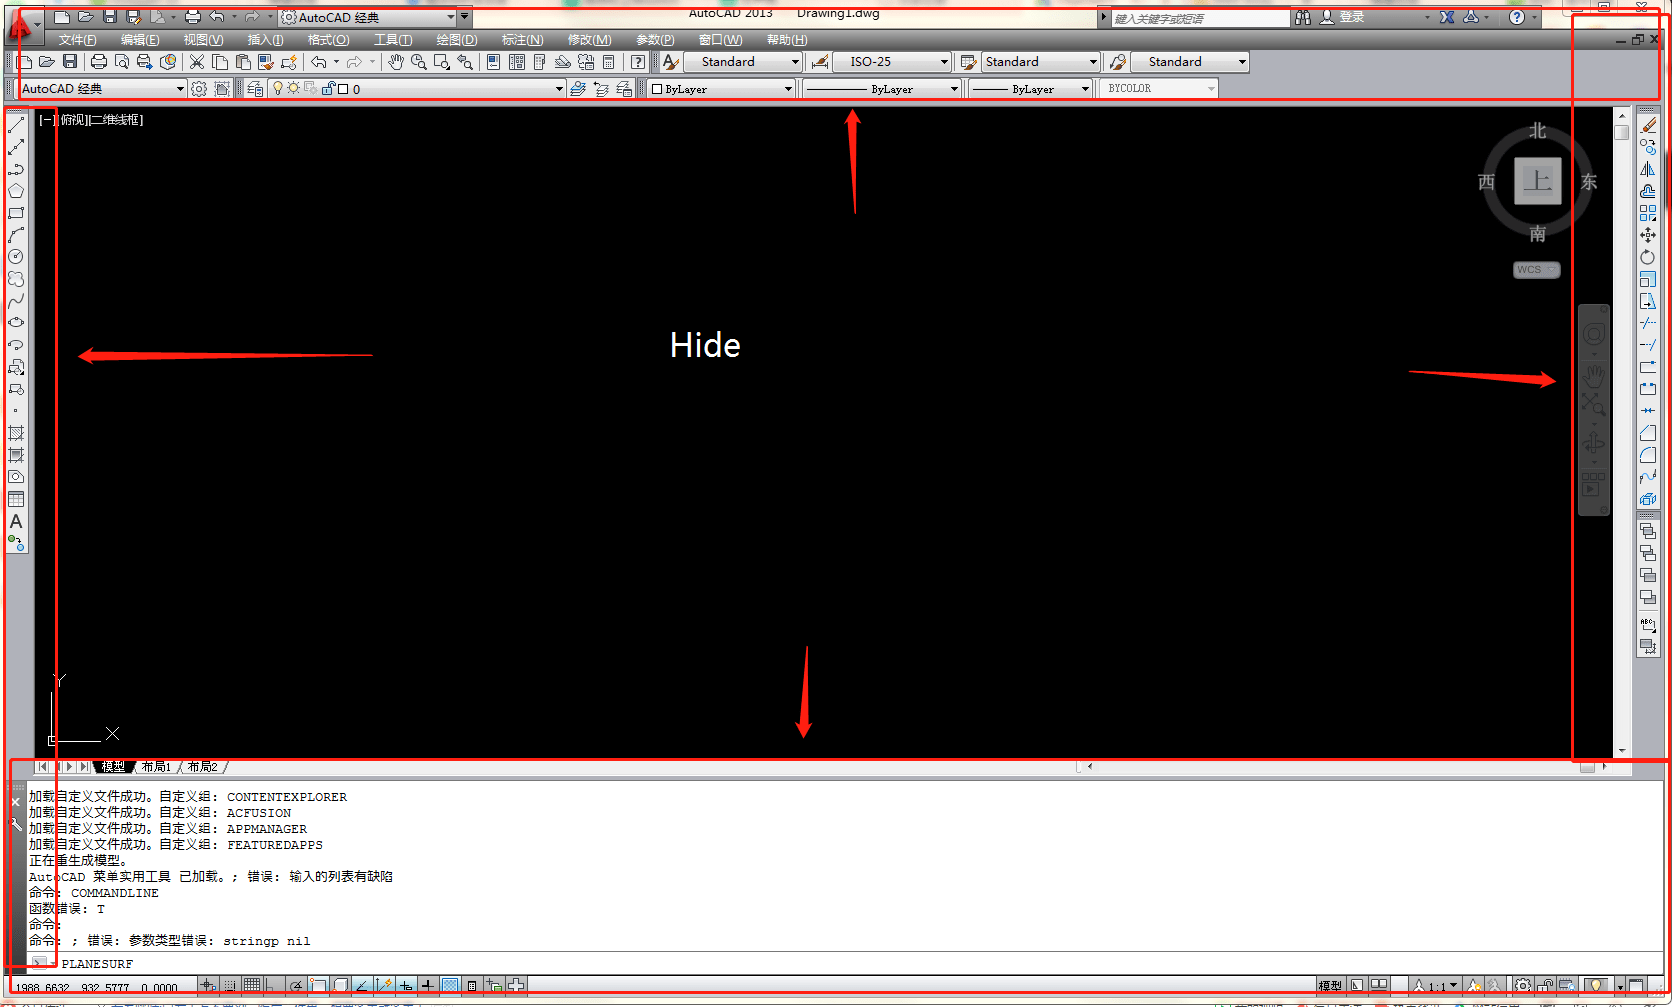This screenshot has width=1672, height=1007.
Task: Open the 绘图(D) menu
Action: (456, 39)
